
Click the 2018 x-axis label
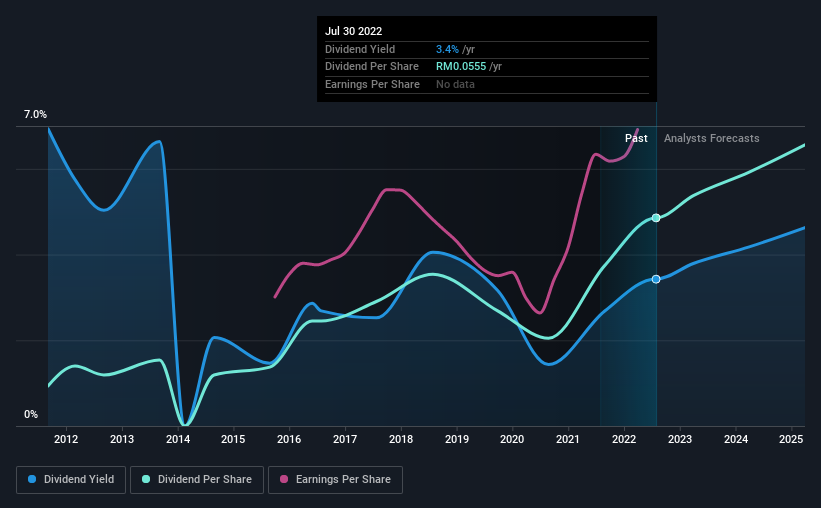[401, 439]
